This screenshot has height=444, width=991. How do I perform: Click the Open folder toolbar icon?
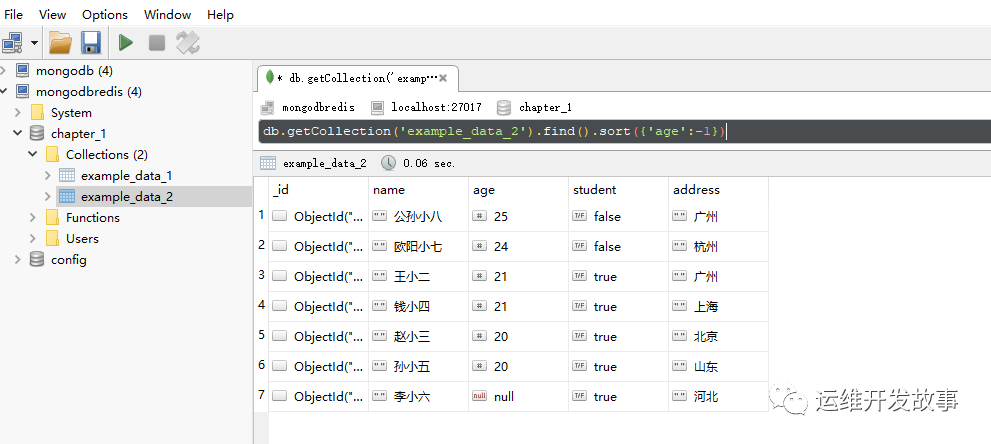(61, 43)
